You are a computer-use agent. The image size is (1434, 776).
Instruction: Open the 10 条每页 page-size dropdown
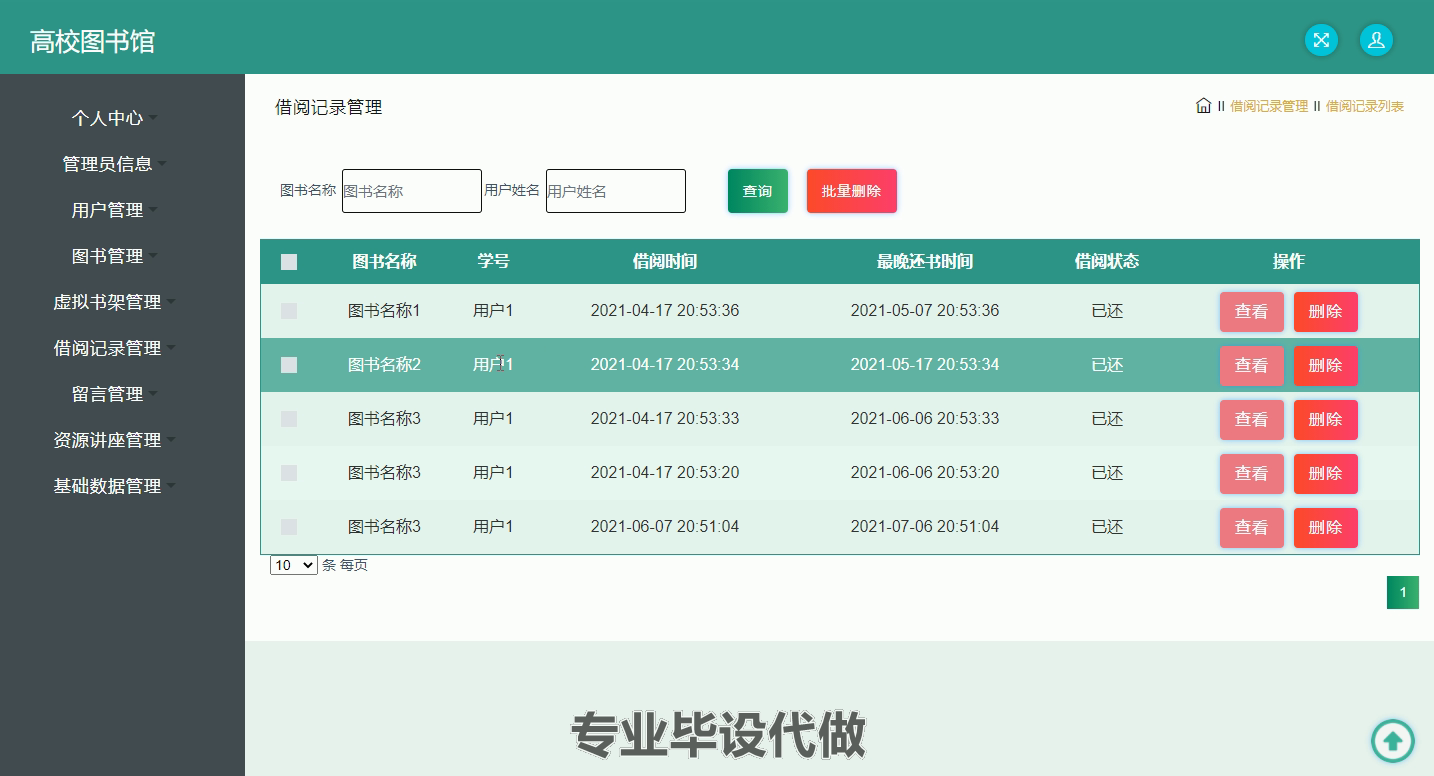pos(293,565)
